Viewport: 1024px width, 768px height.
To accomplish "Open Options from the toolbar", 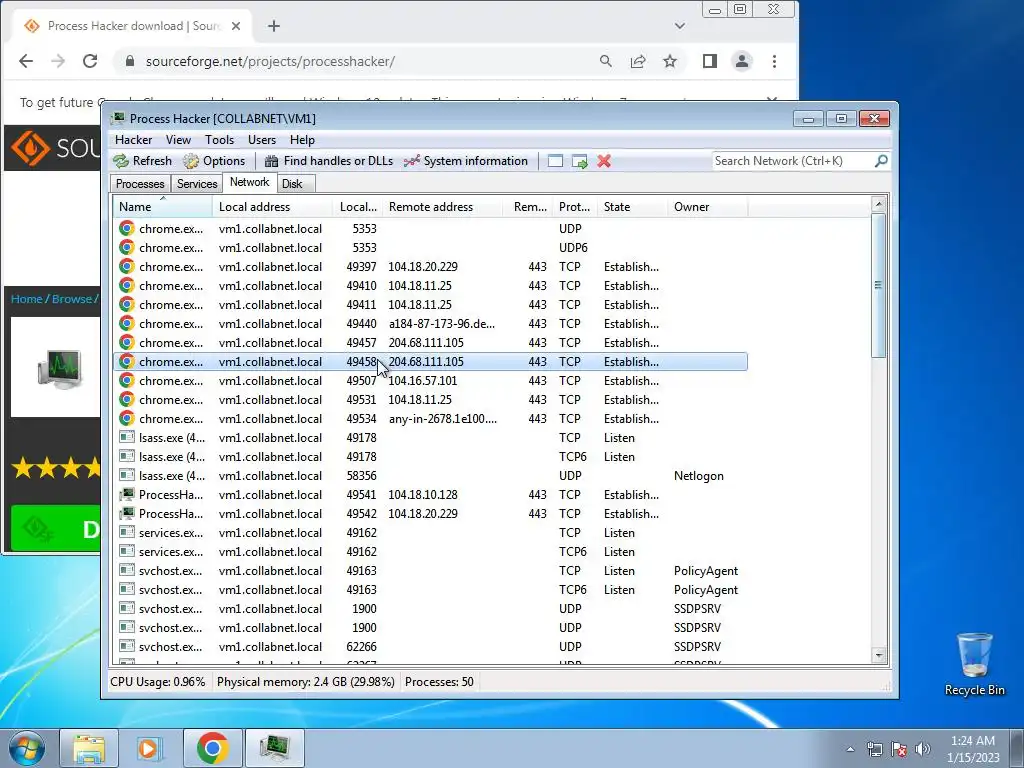I will click(214, 161).
